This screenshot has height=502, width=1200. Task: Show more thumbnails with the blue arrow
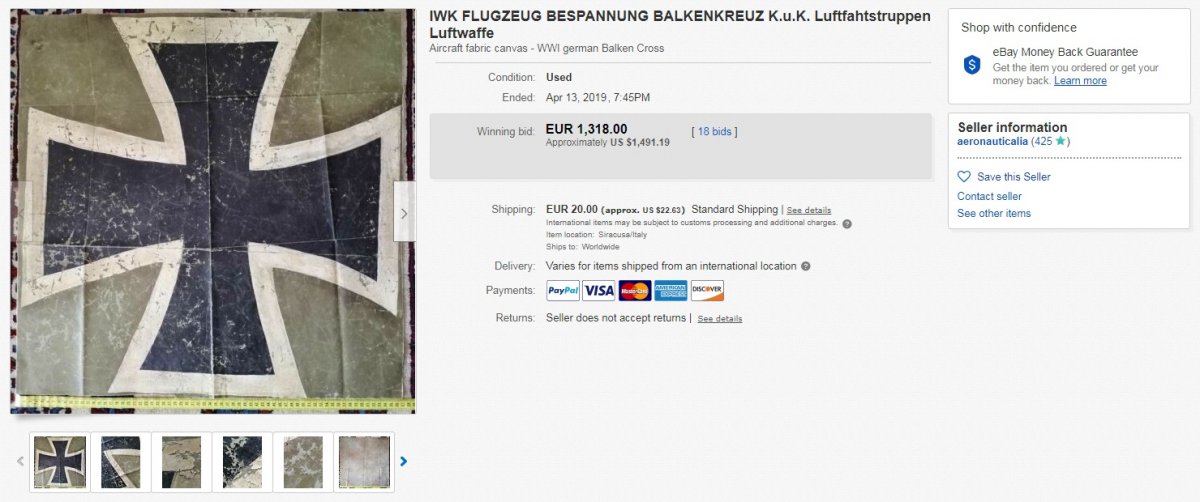[x=404, y=462]
